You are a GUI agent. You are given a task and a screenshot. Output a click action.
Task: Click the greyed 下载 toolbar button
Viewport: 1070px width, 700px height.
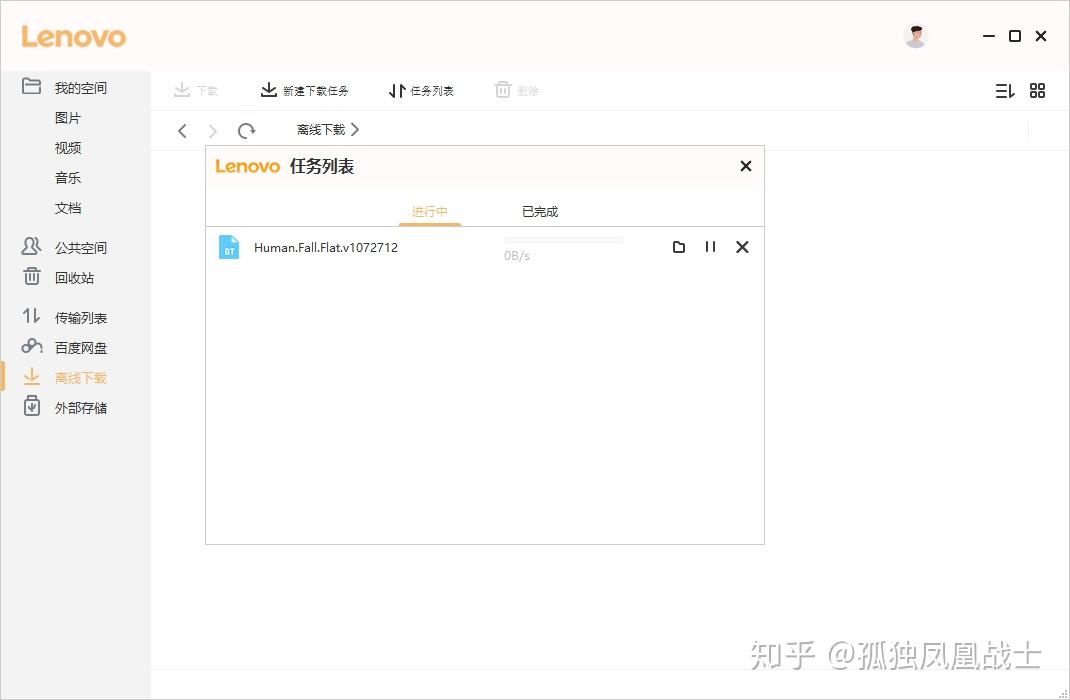point(195,90)
